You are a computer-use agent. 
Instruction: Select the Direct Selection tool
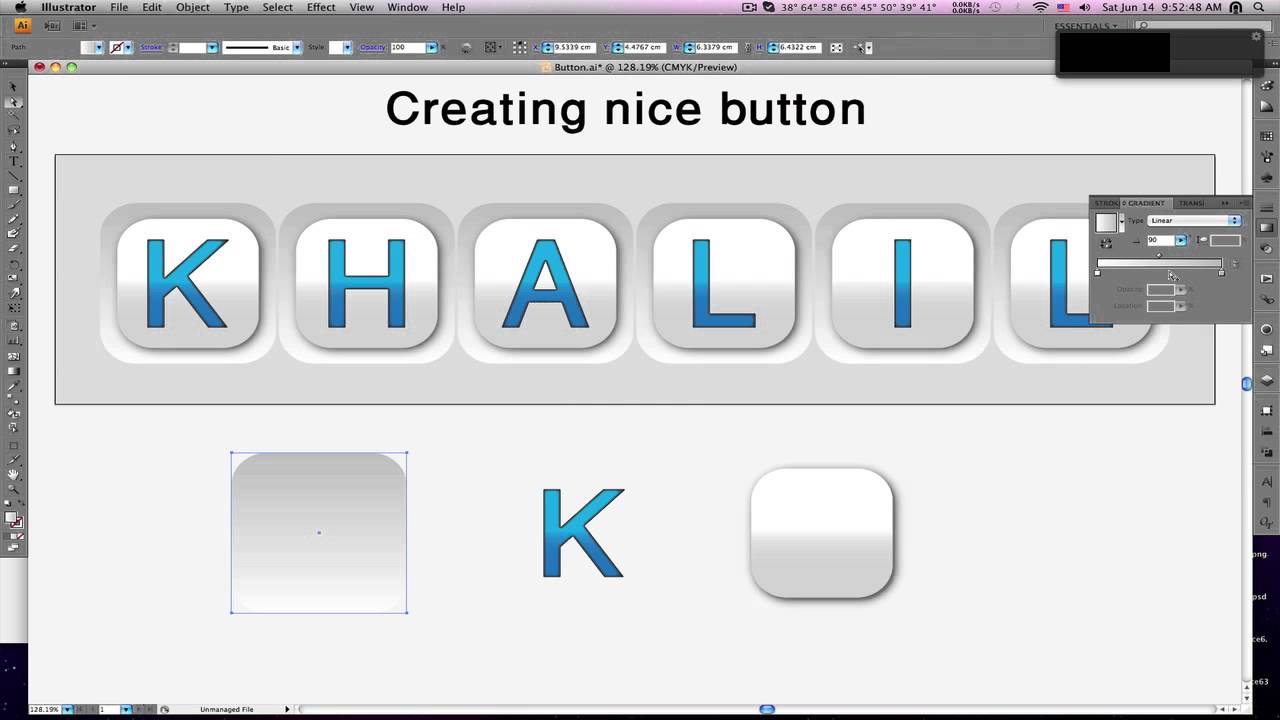click(14, 101)
